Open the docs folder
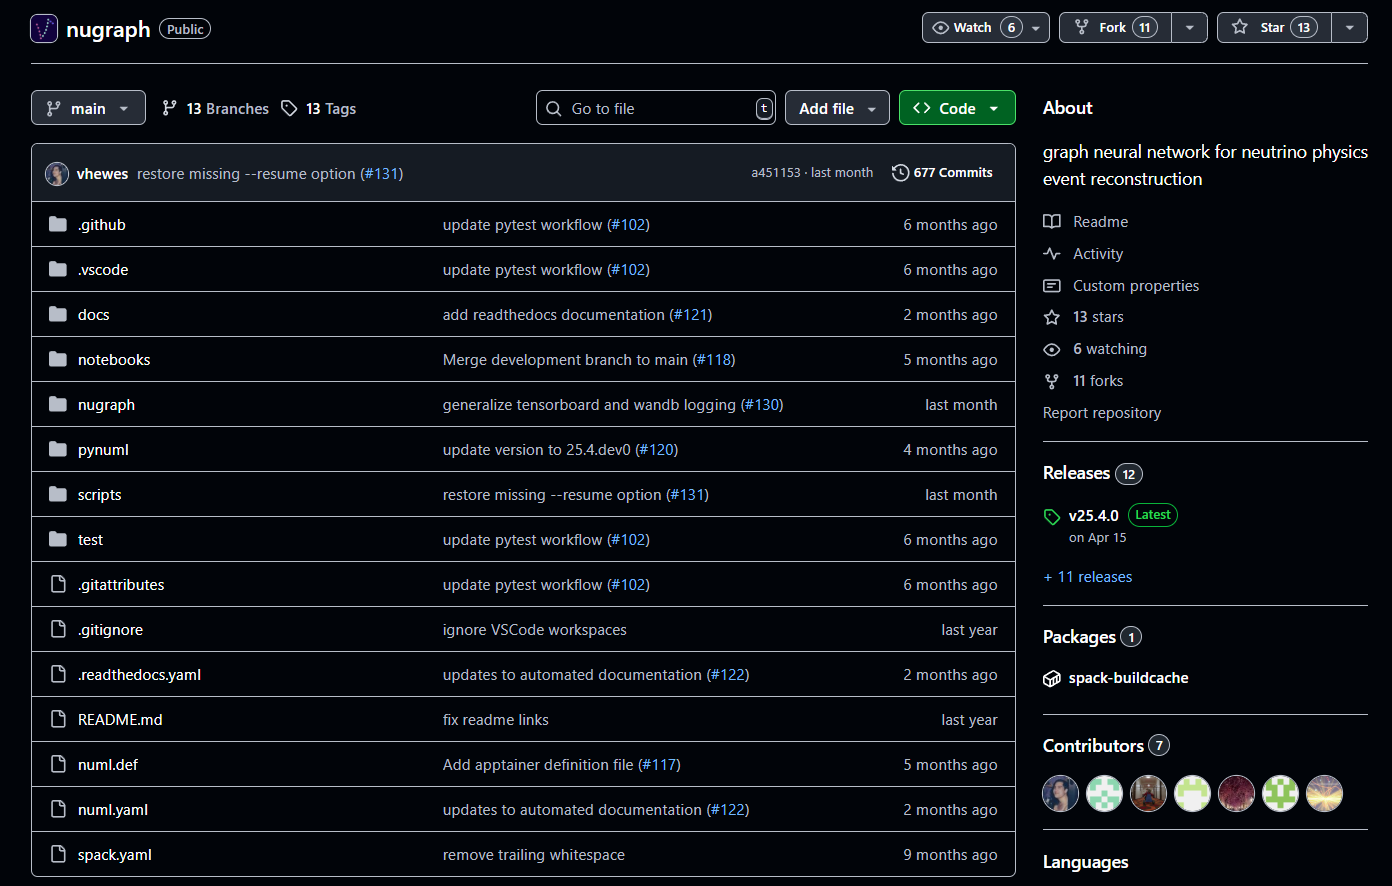 (x=93, y=314)
